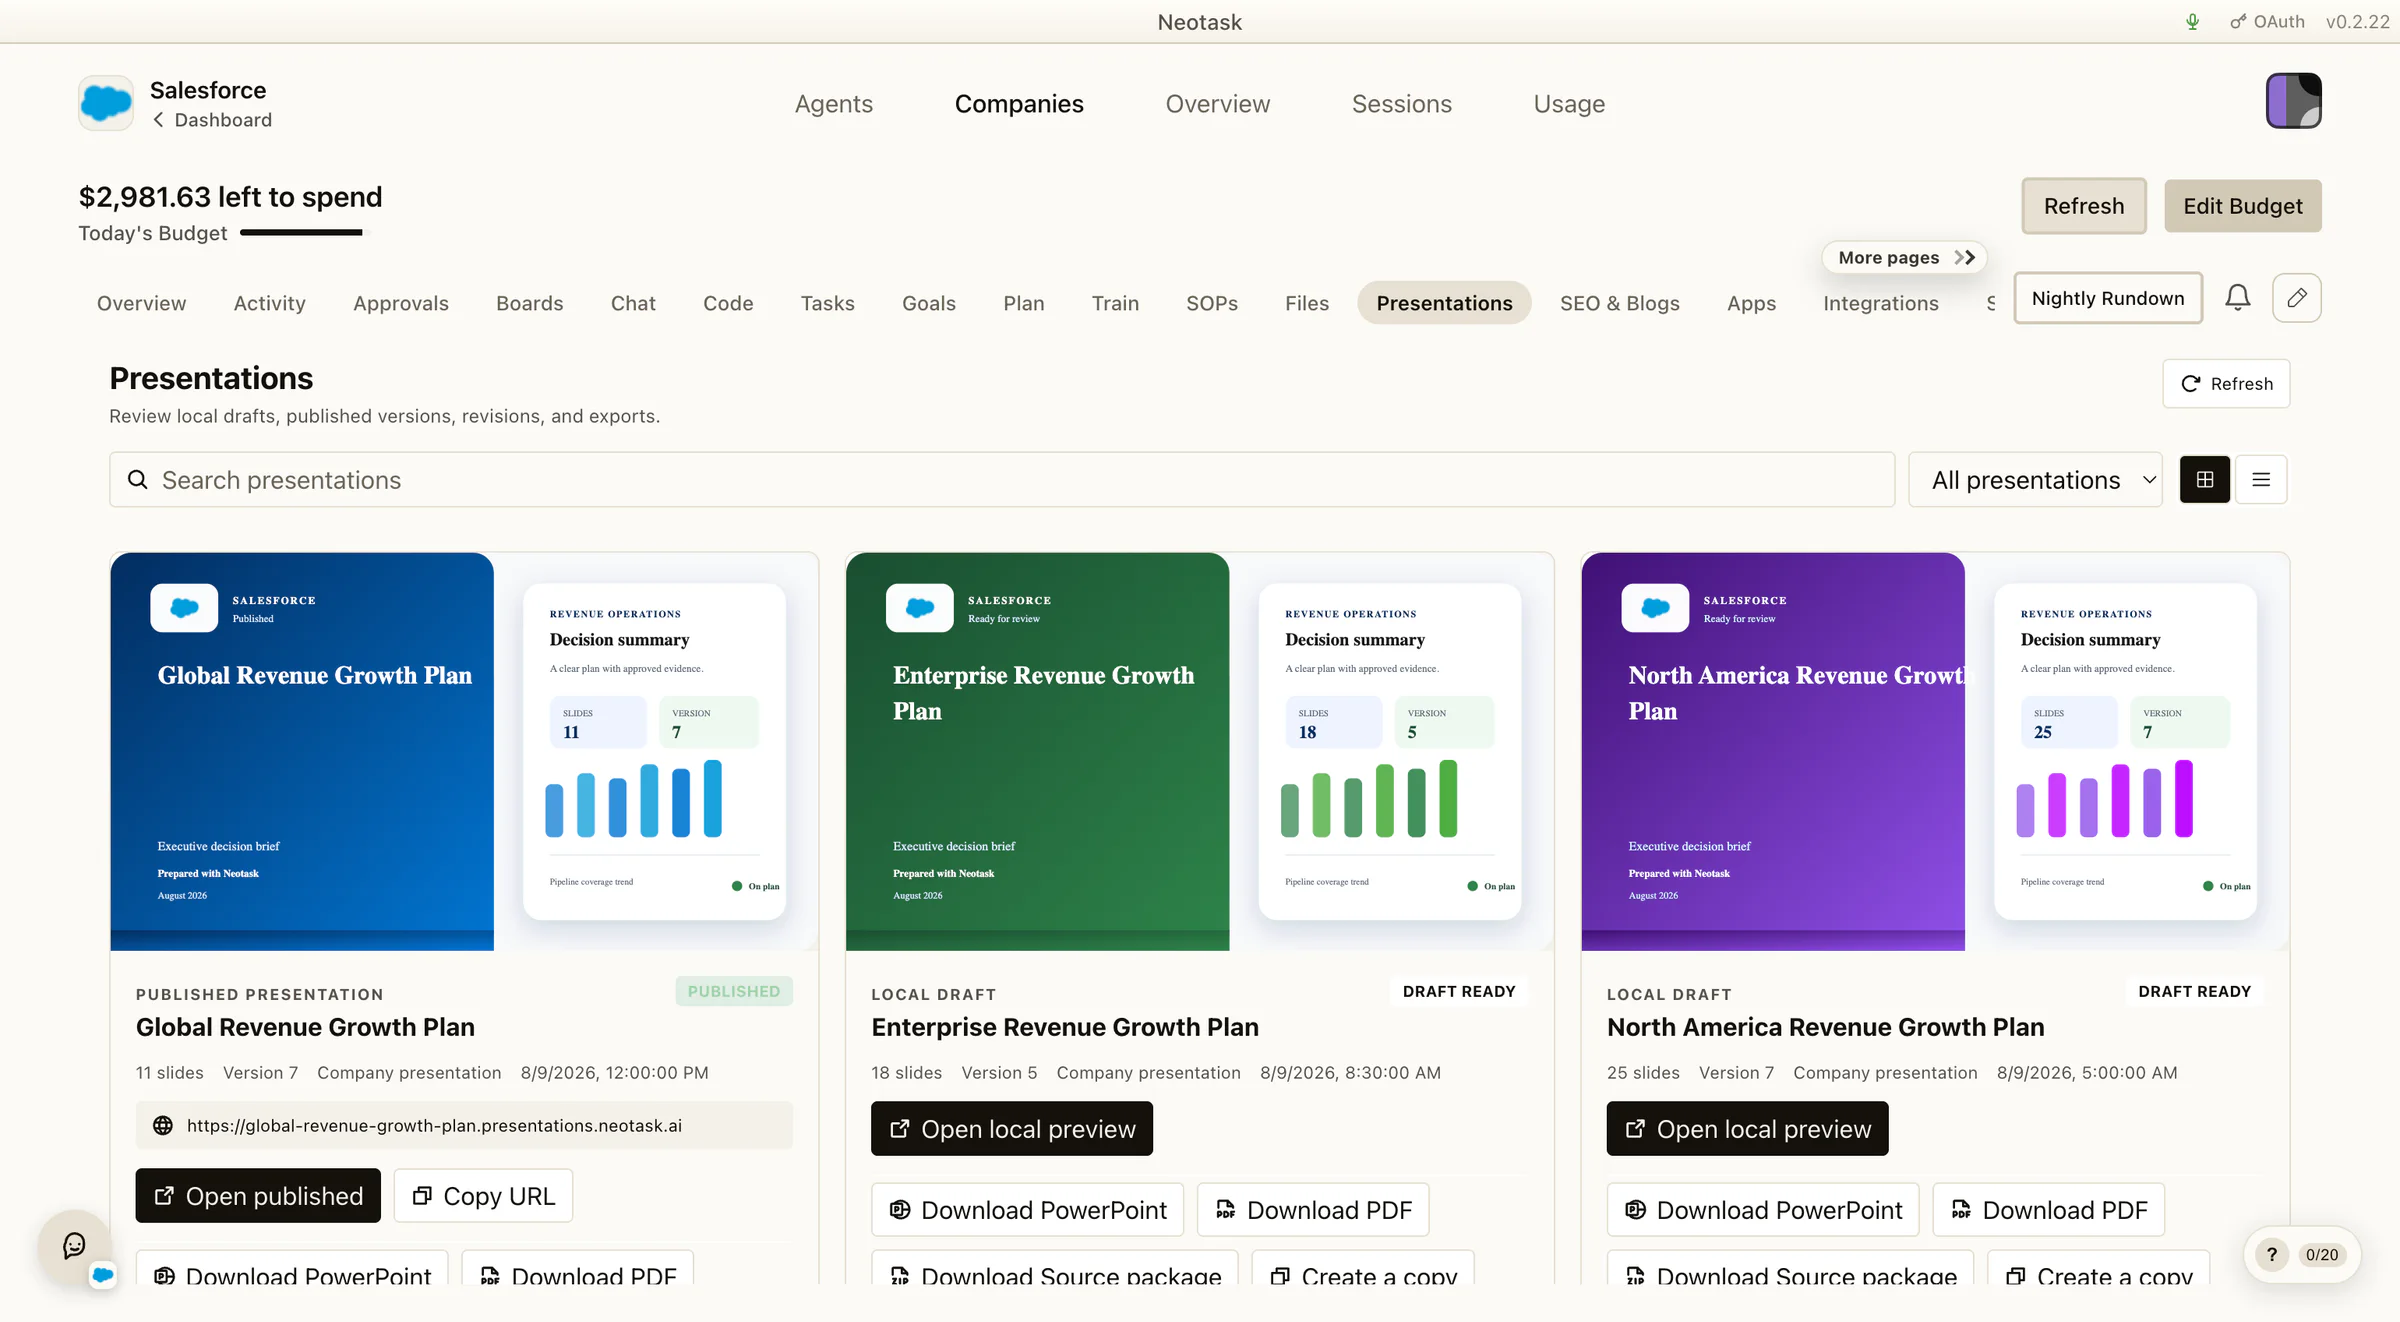
Task: Switch to the Files tab
Action: (x=1306, y=303)
